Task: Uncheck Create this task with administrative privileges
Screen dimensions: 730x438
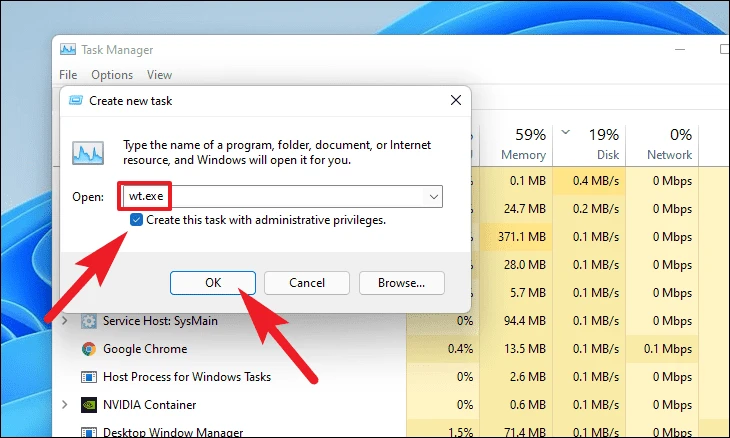Action: coord(136,220)
